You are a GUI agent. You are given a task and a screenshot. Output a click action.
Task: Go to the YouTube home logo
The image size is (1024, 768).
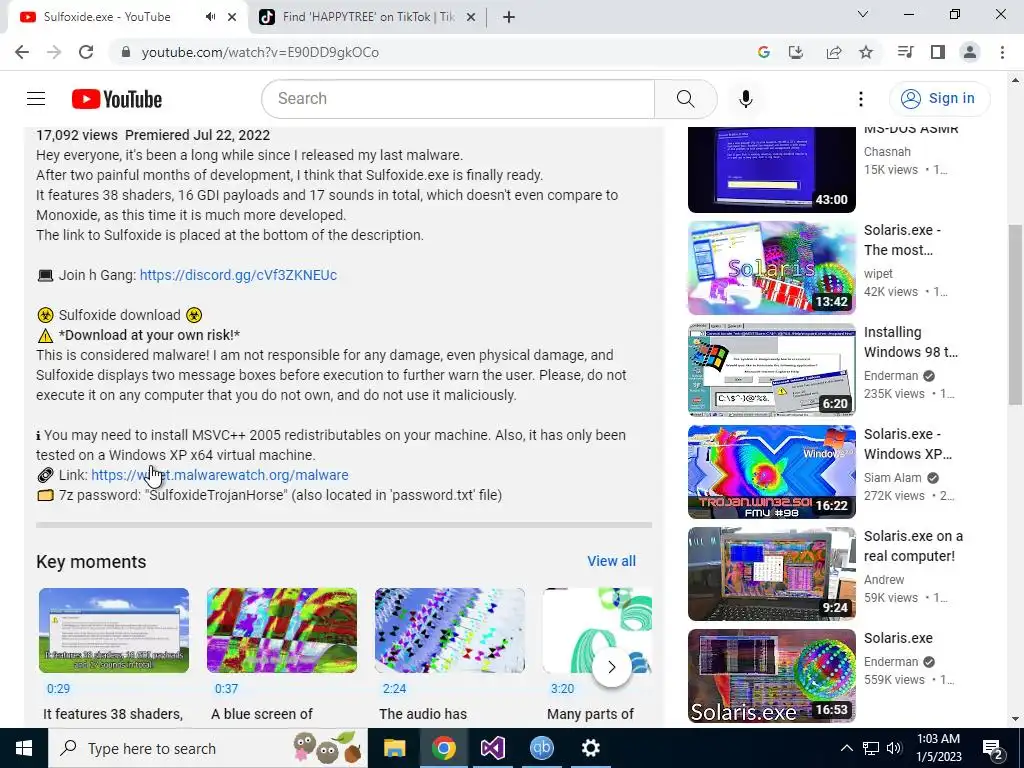[x=116, y=99]
